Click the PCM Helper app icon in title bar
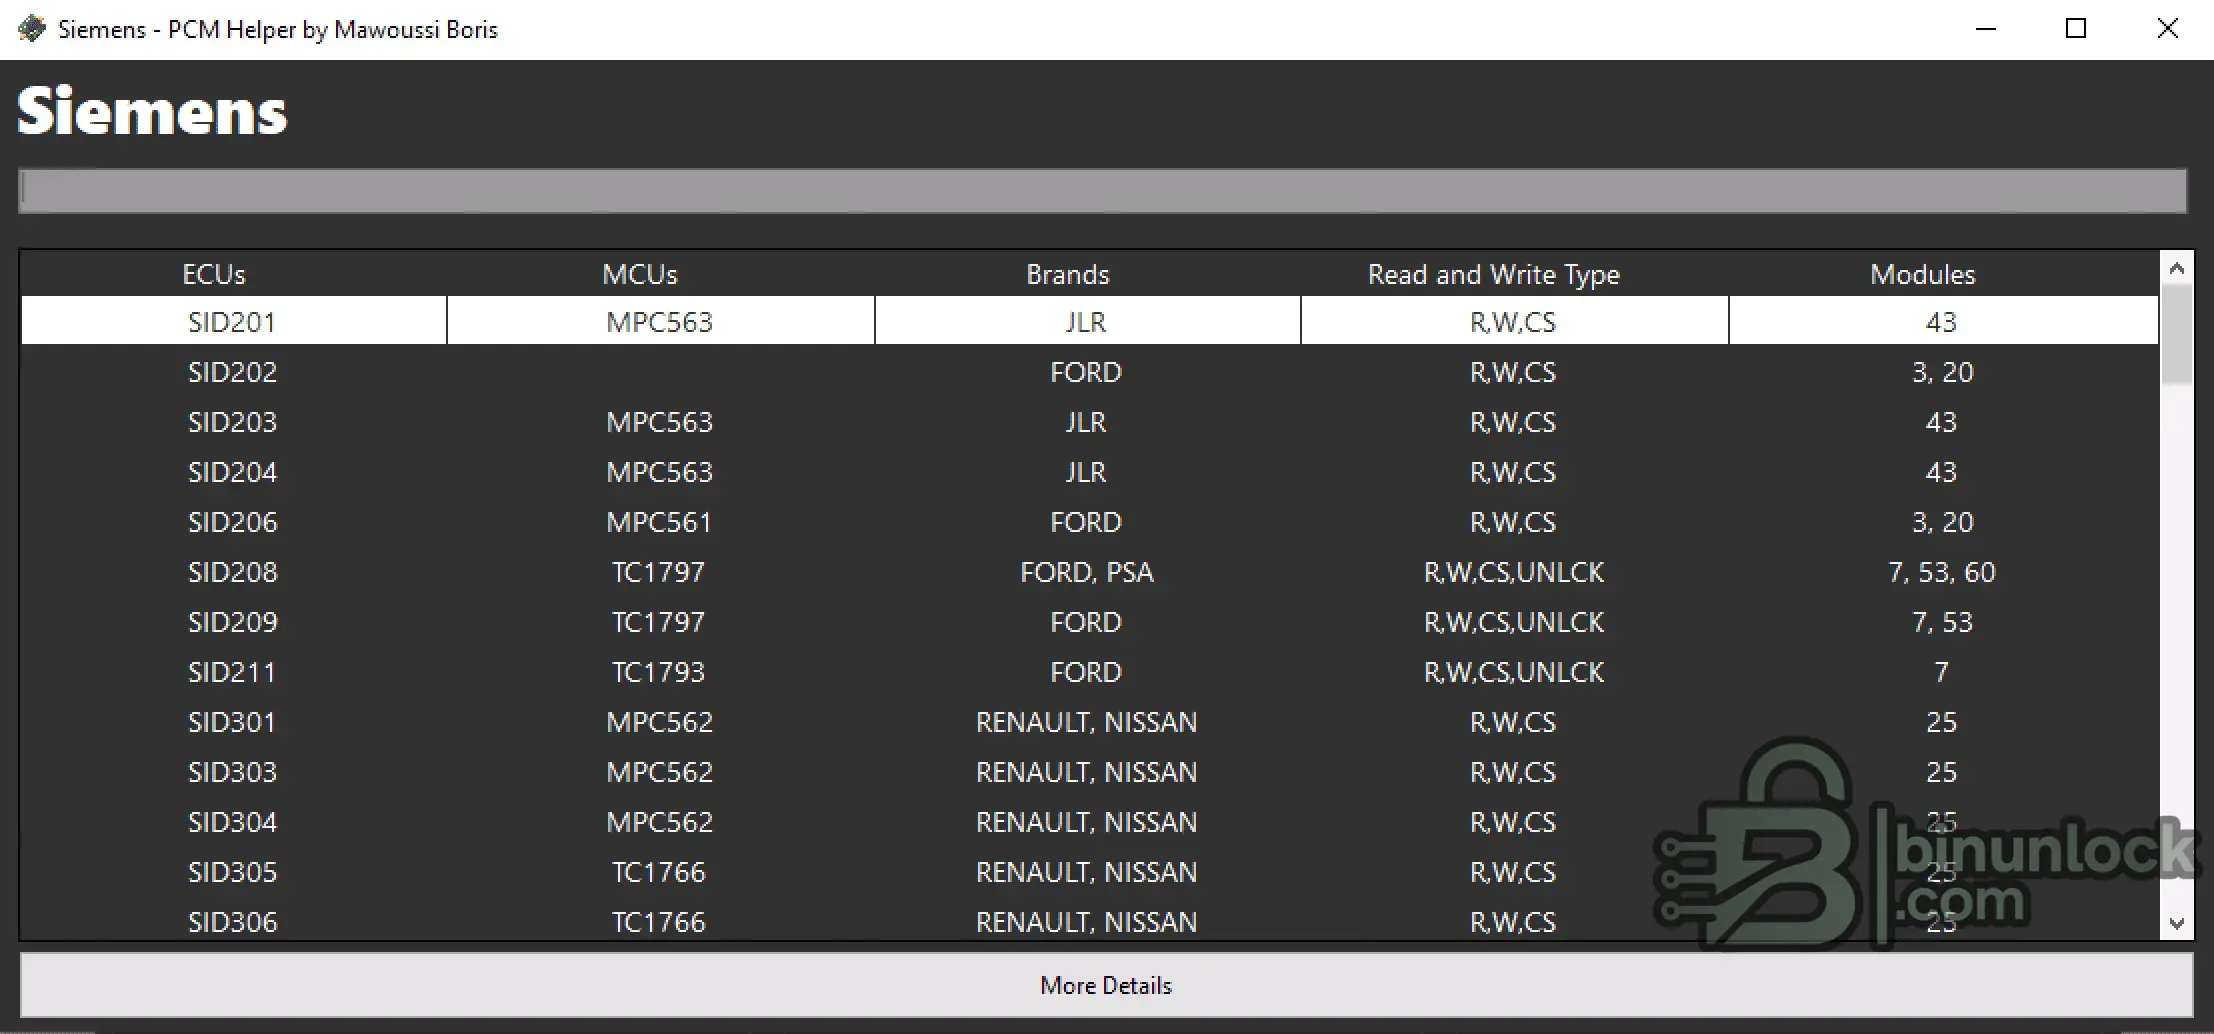The image size is (2214, 1034). pos(32,29)
